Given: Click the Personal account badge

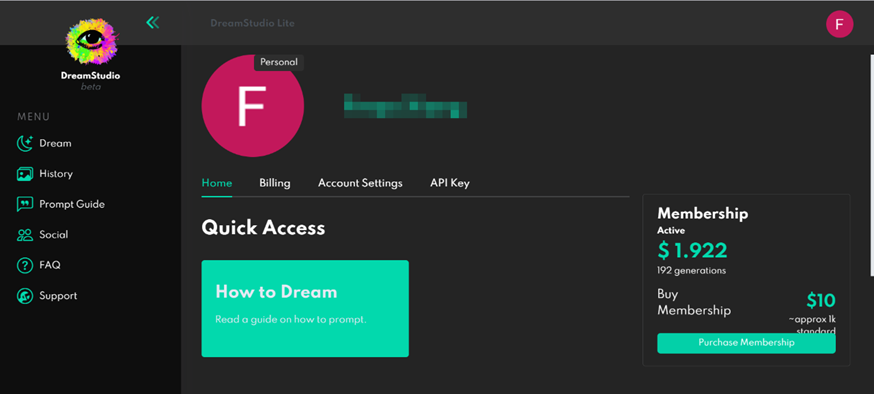Looking at the screenshot, I should (x=279, y=62).
